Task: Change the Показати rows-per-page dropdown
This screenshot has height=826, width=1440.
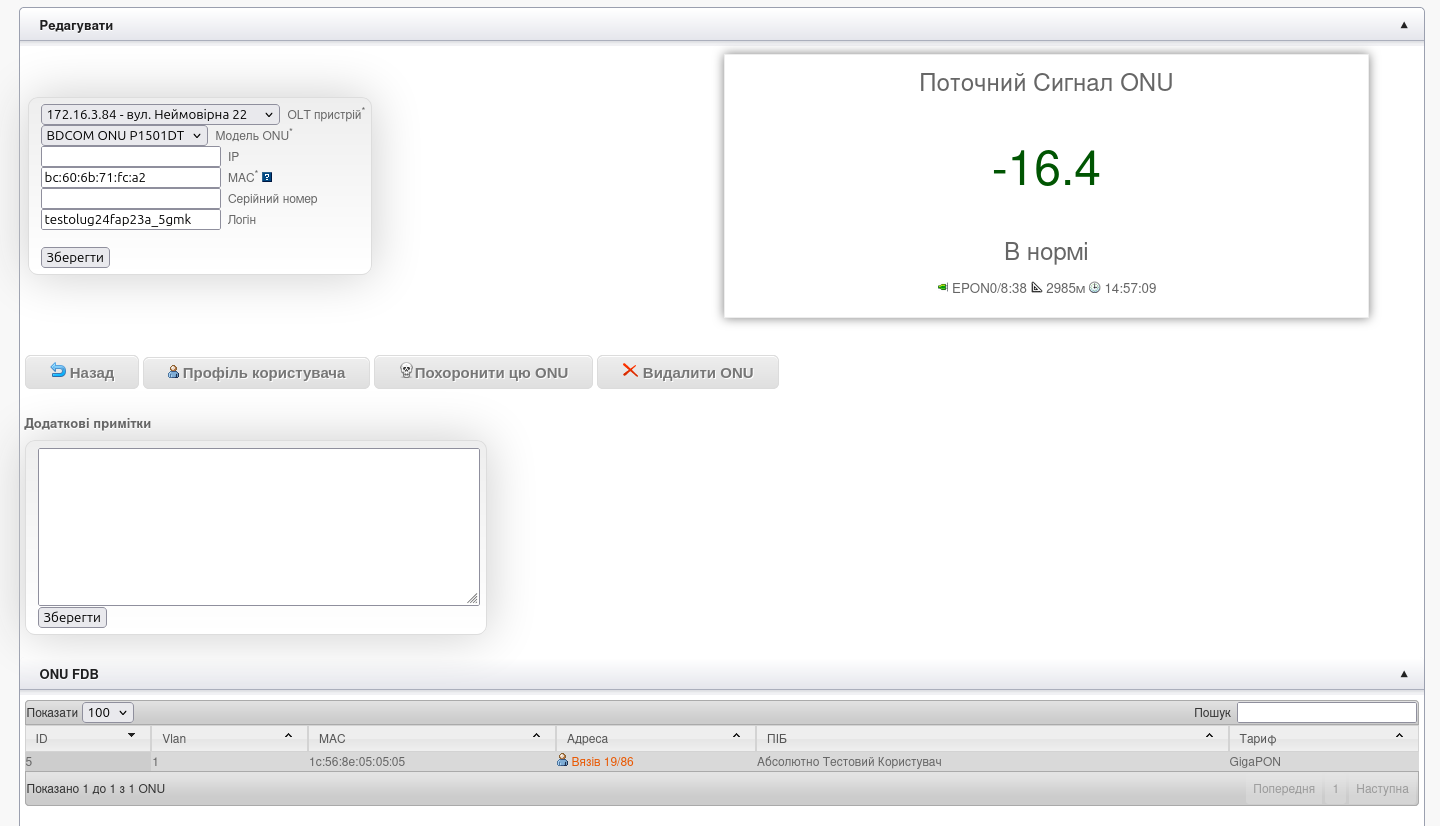Action: click(x=109, y=713)
